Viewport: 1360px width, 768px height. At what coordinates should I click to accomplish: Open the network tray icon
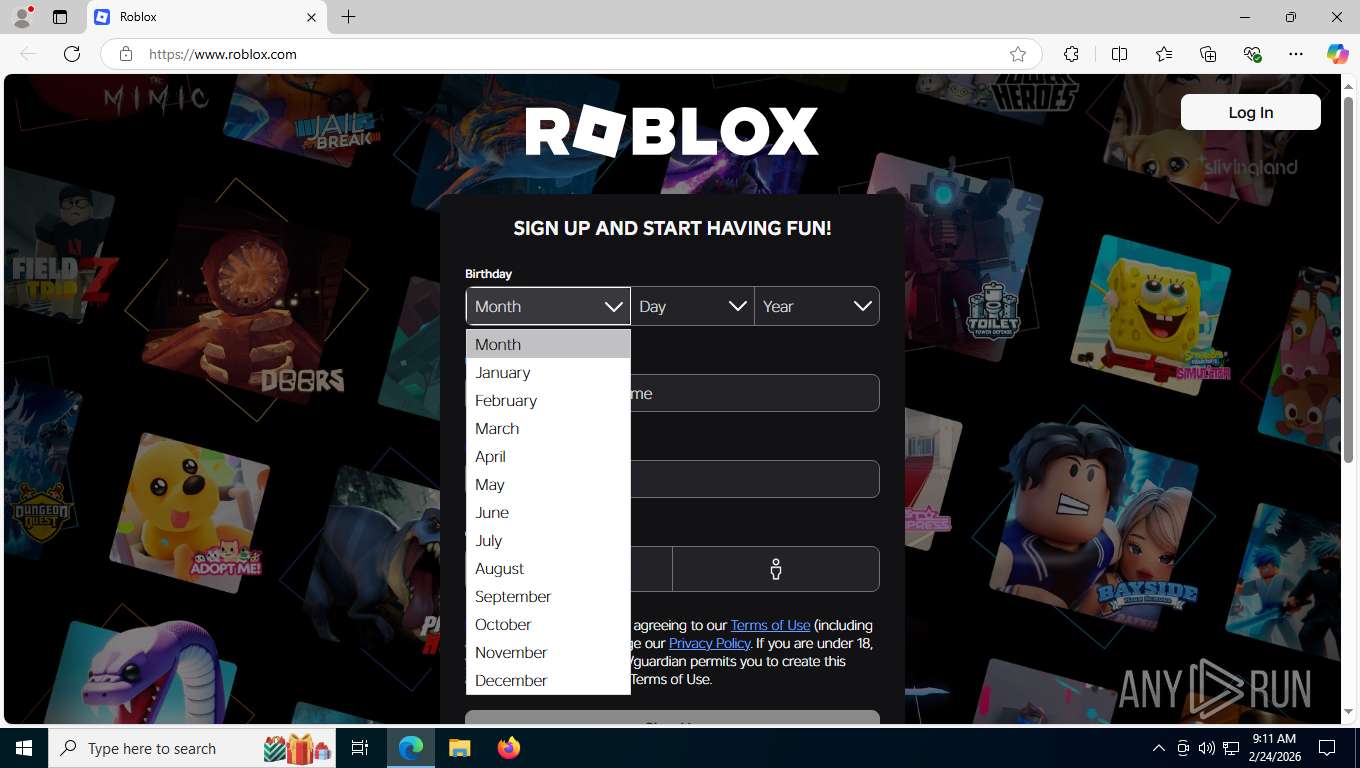pos(1231,748)
